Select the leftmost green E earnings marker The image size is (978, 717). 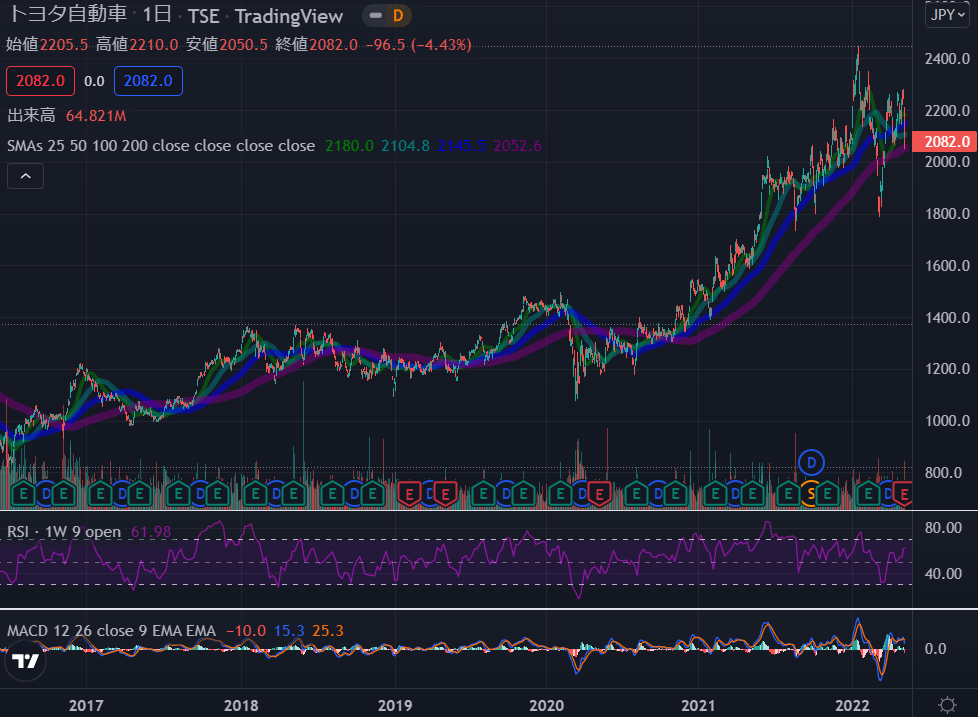click(x=24, y=495)
